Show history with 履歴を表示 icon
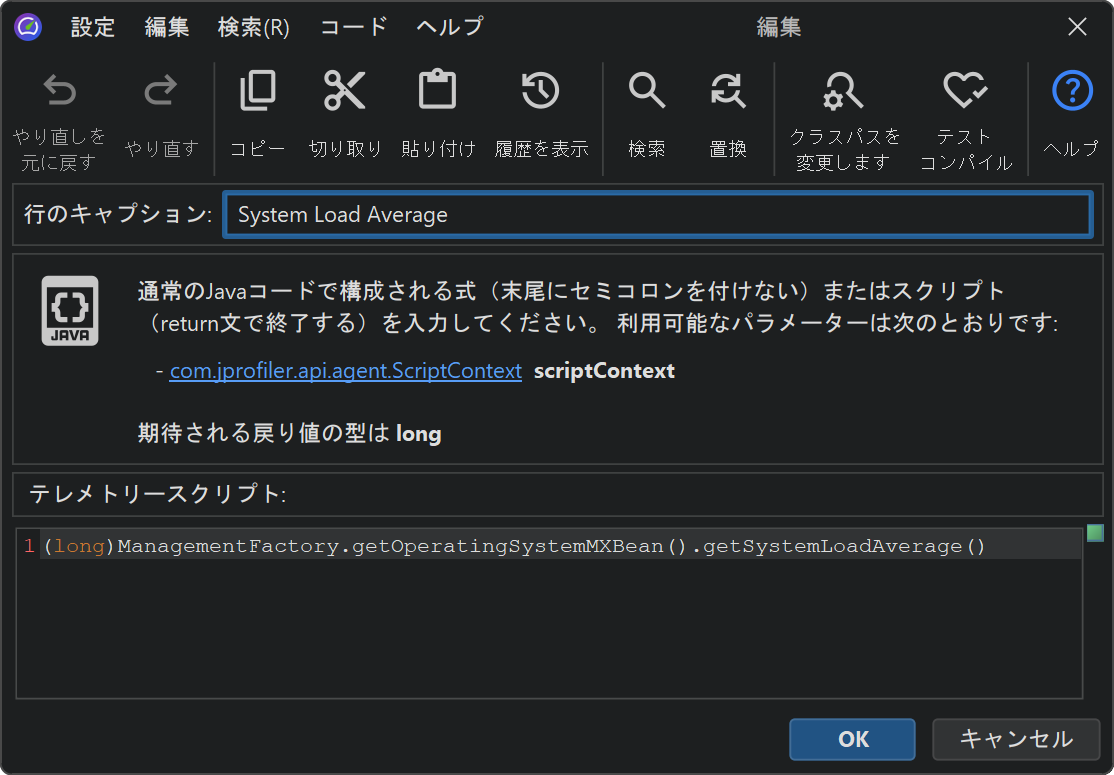1114x775 pixels. (541, 93)
